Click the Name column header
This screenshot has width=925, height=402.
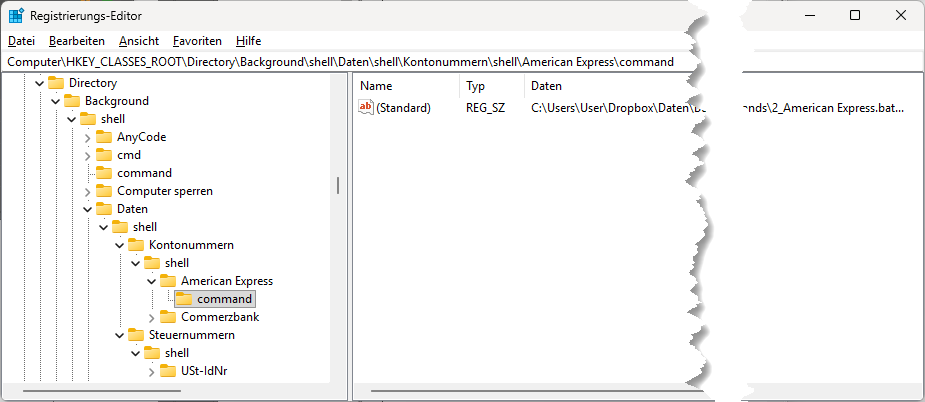pyautogui.click(x=376, y=86)
